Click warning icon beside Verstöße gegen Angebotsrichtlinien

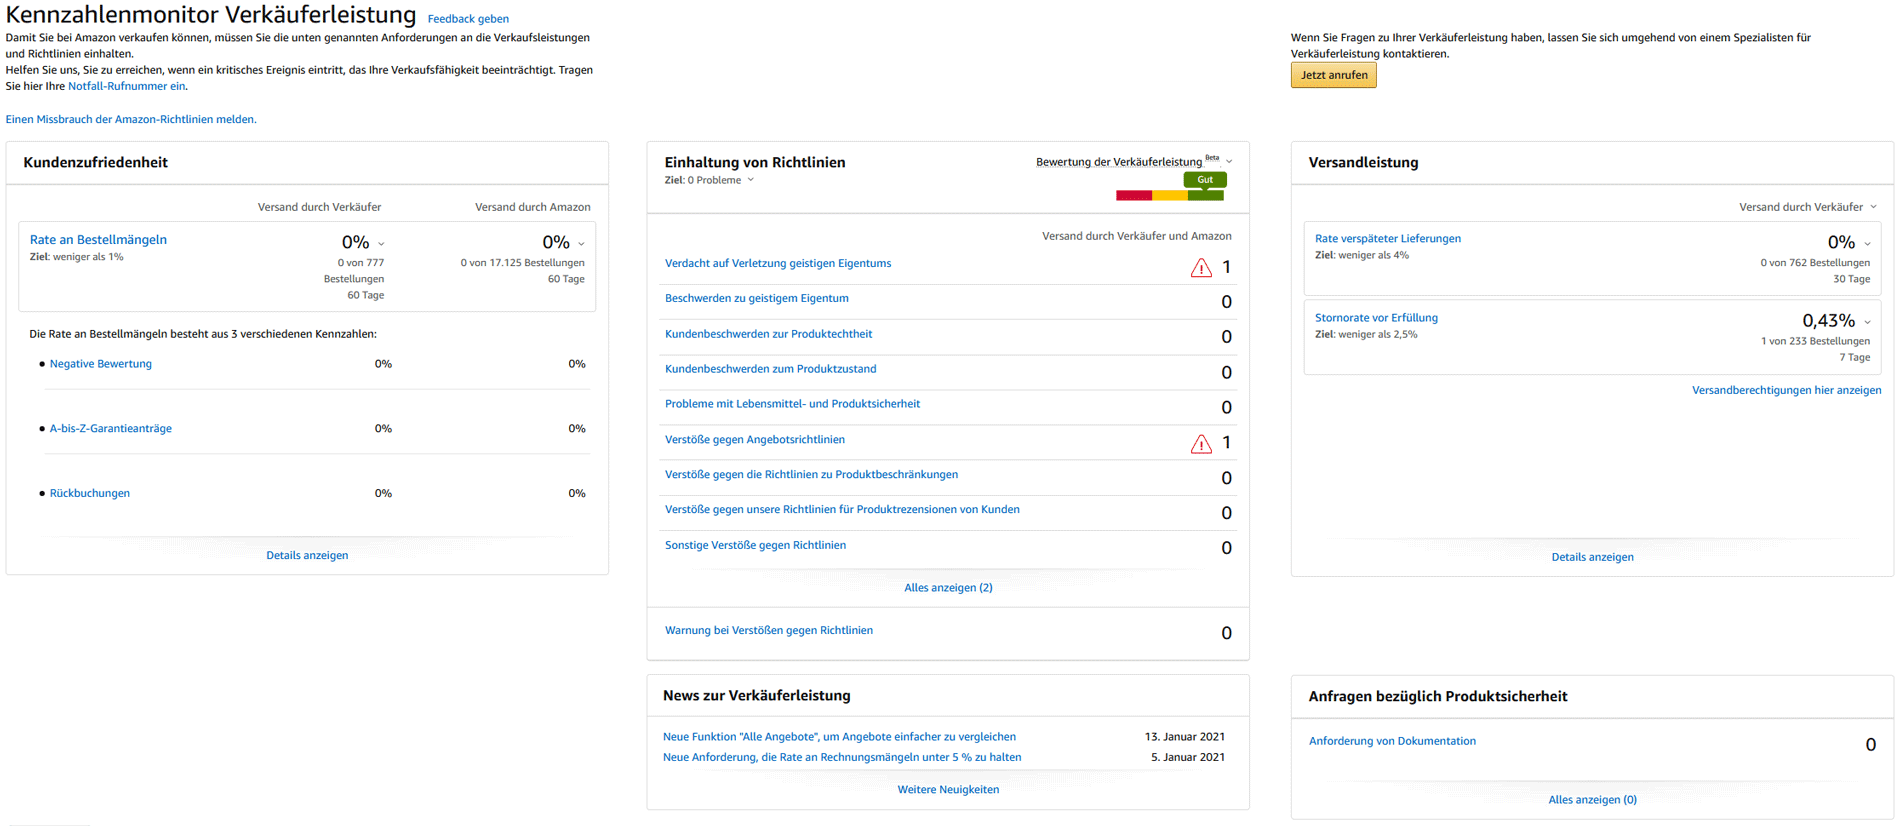pyautogui.click(x=1201, y=443)
